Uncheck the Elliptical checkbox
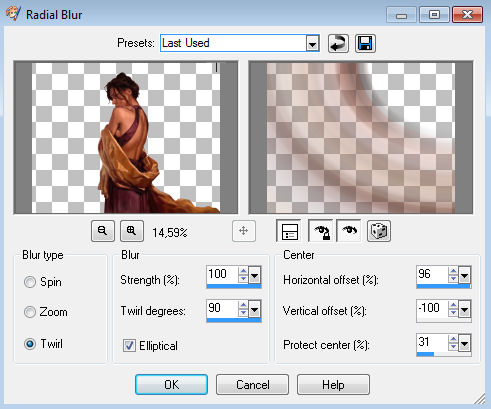Image resolution: width=491 pixels, height=409 pixels. tap(129, 346)
